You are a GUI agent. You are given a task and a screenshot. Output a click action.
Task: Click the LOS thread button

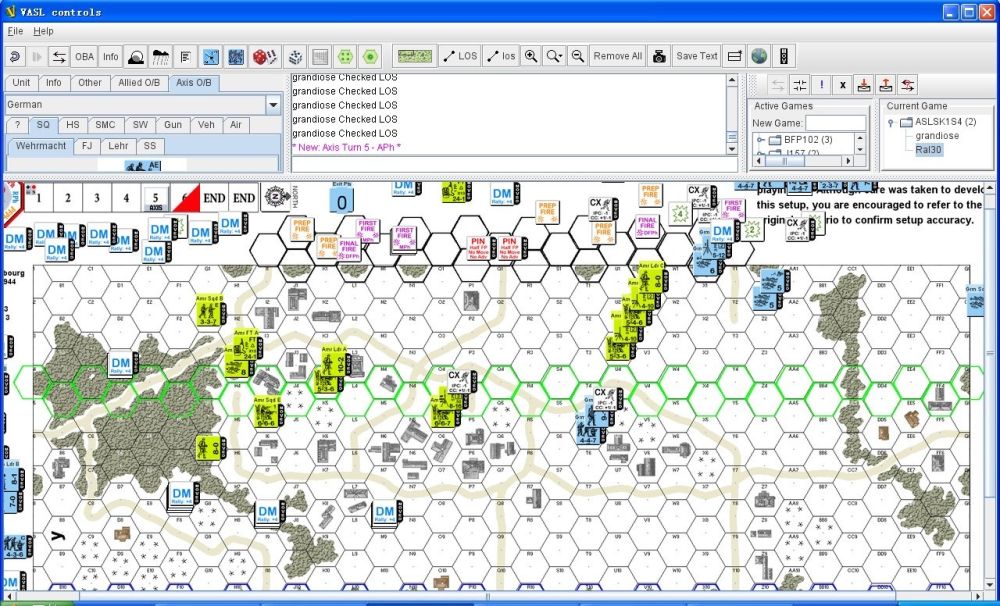point(460,56)
